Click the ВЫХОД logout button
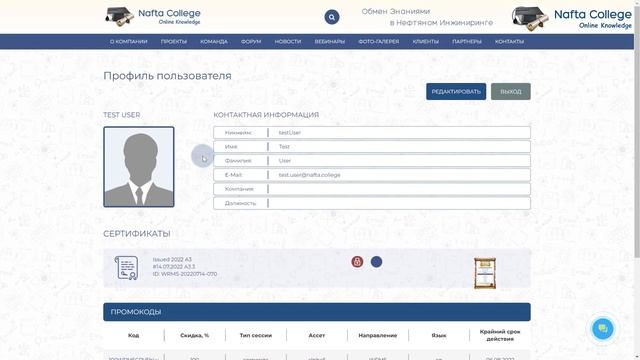Viewport: 640px width, 360px height. coord(511,91)
